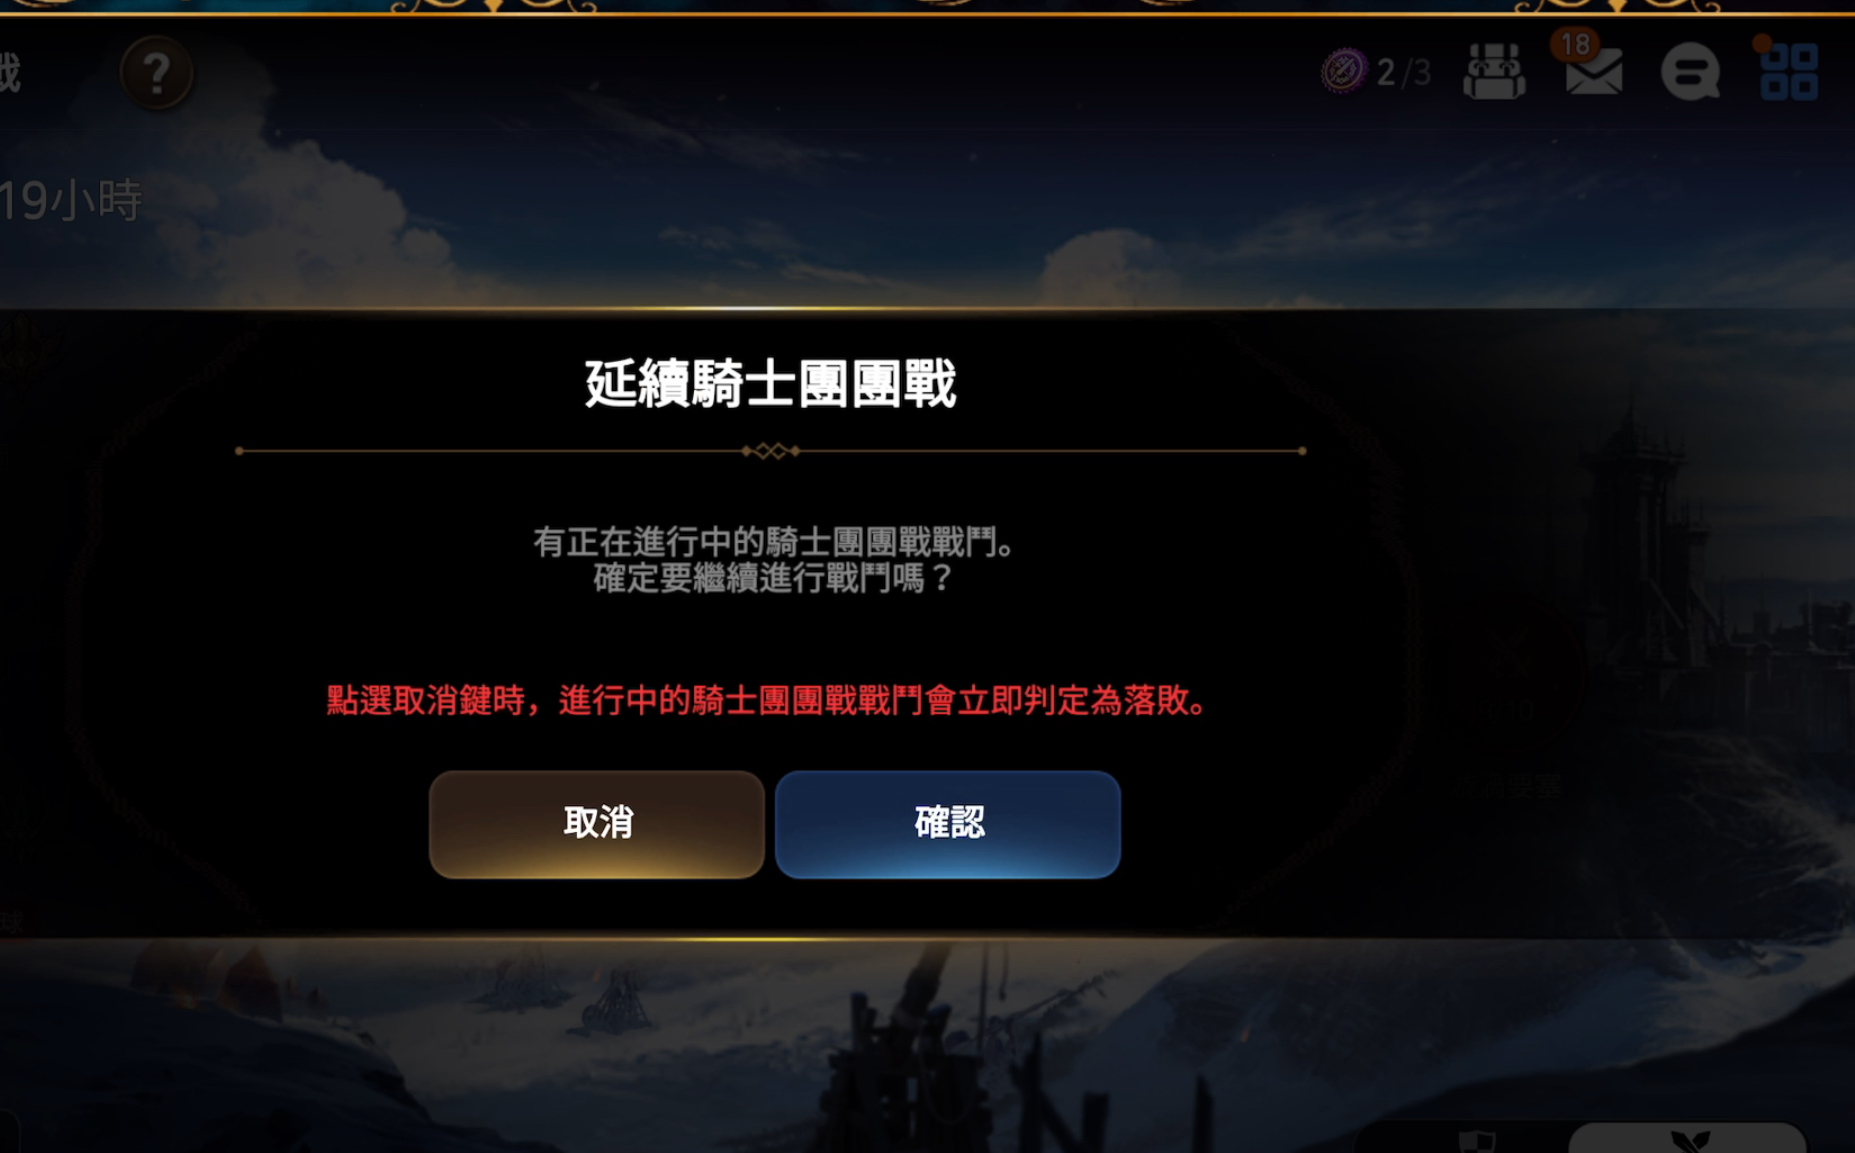Click the diamond ornament on the dialog divider

(770, 451)
